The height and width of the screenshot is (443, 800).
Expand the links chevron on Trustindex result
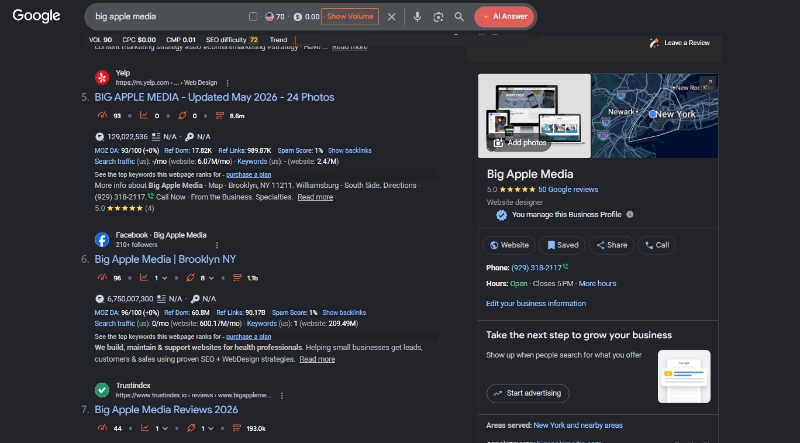[211, 428]
